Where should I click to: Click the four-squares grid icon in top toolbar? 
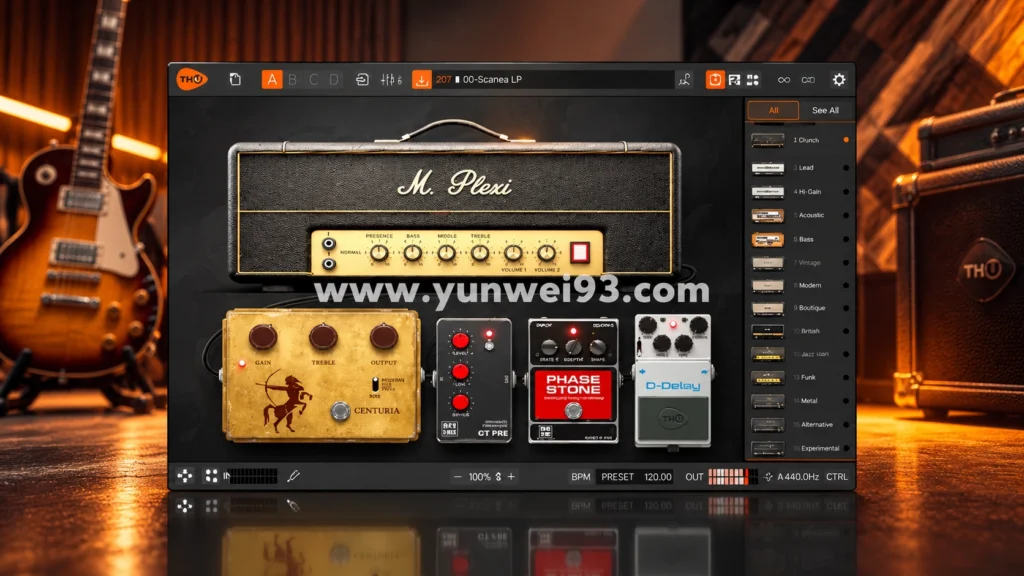tap(753, 80)
